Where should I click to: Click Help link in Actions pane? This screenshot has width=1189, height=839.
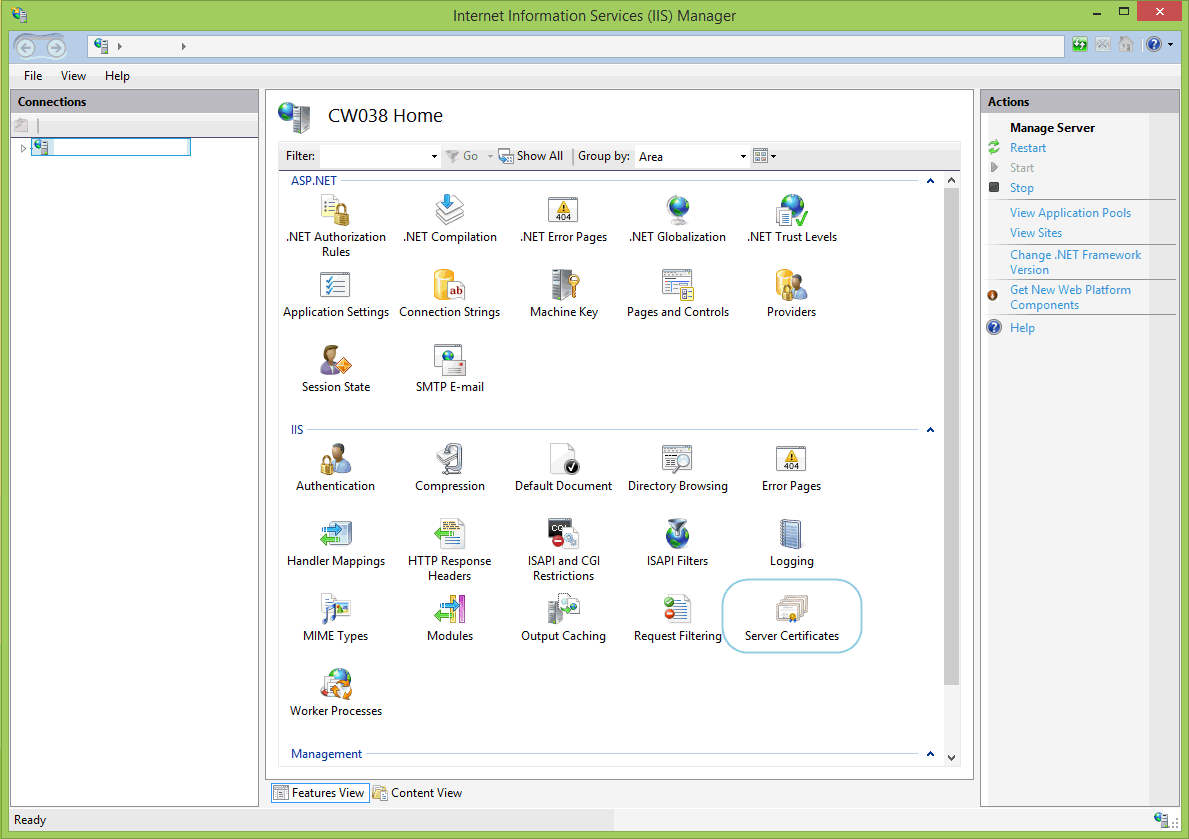pyautogui.click(x=1021, y=328)
